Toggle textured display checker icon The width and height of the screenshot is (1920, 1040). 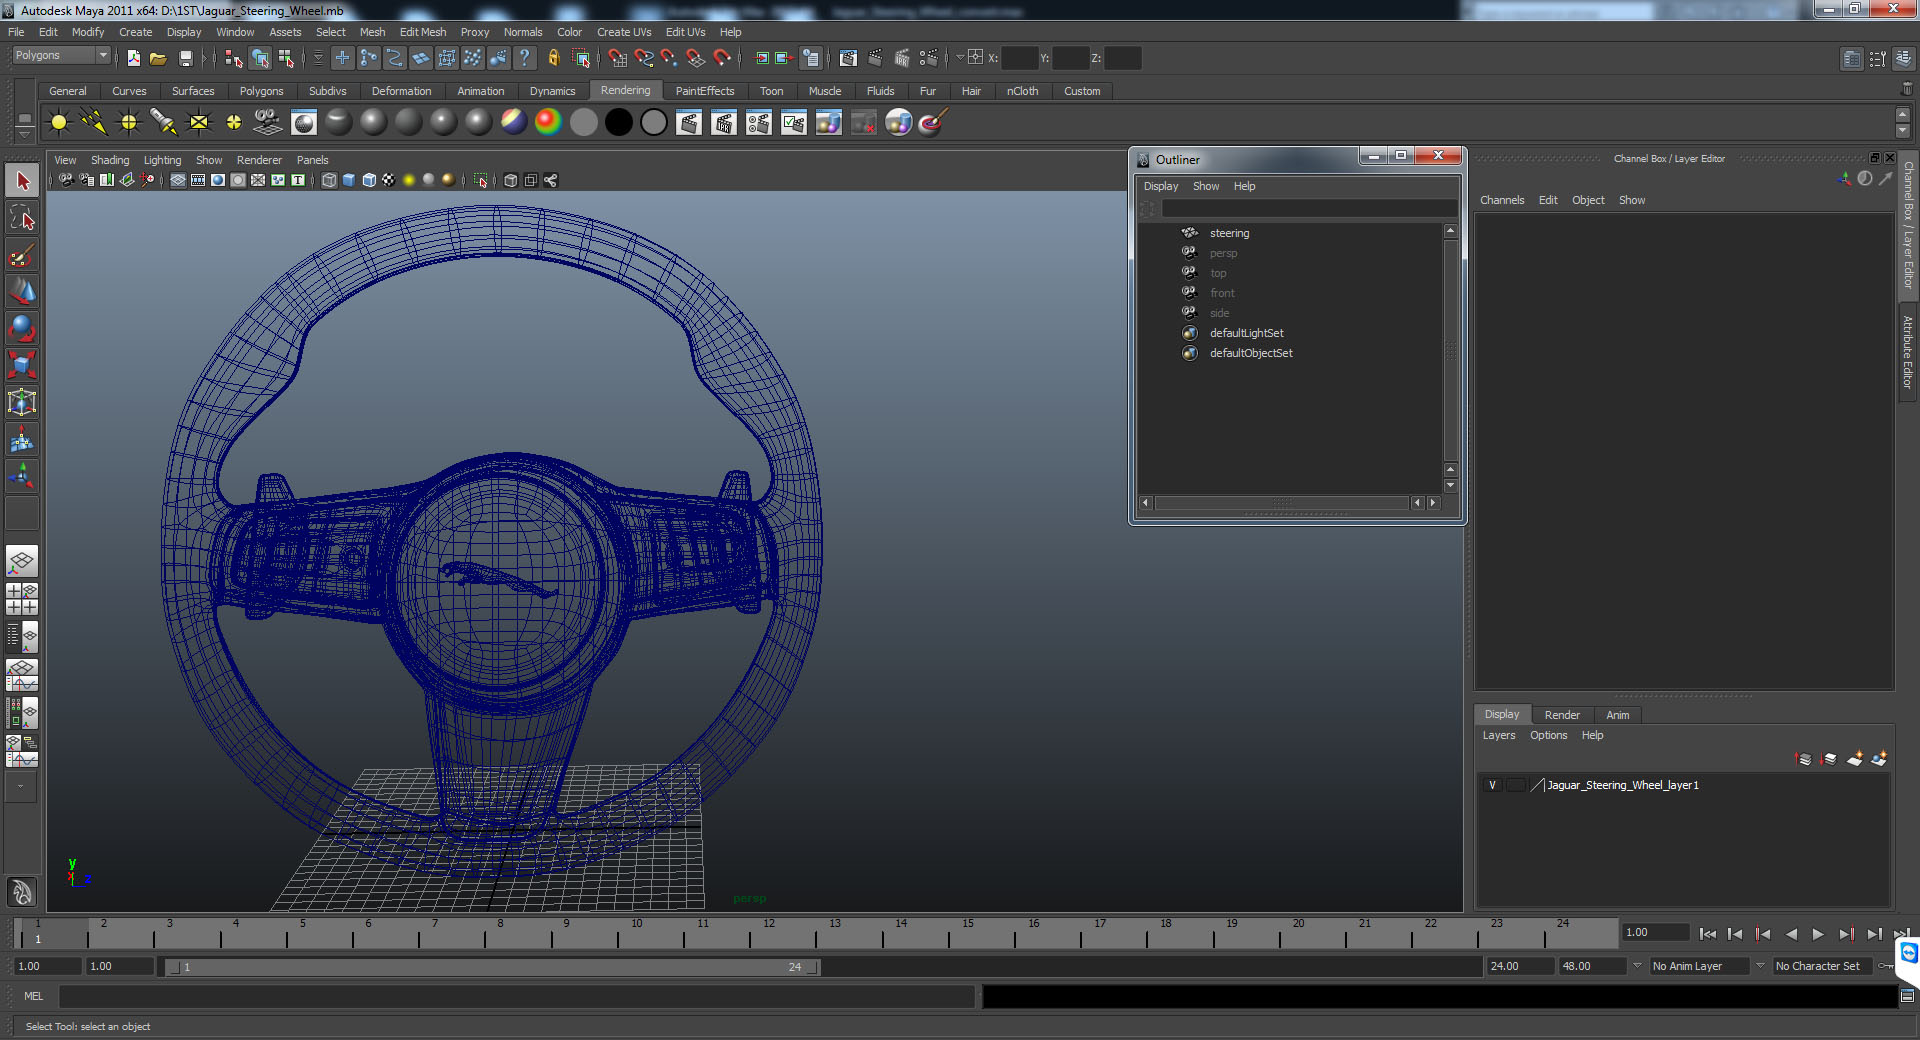(388, 180)
